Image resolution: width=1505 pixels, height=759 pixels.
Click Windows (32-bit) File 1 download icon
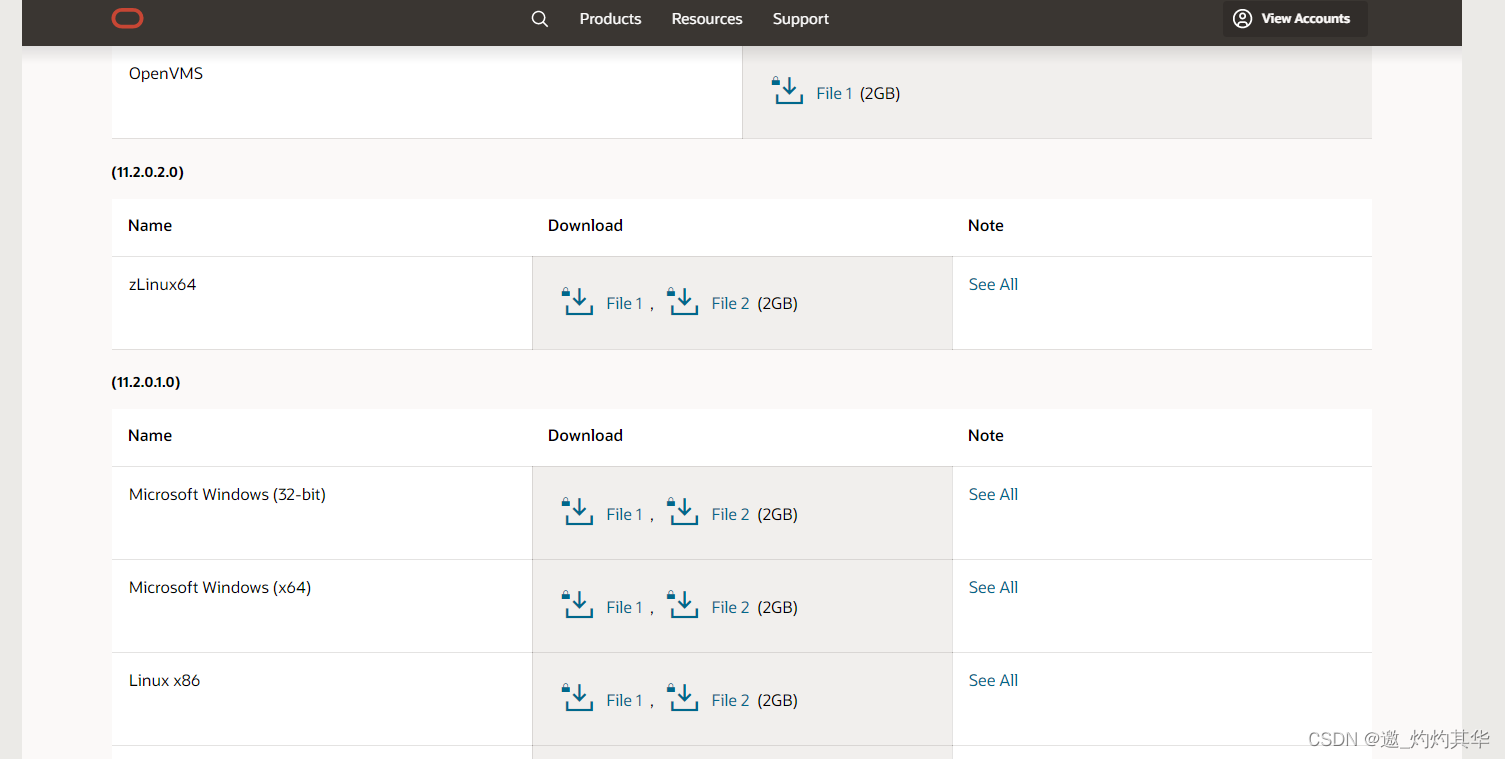point(578,512)
